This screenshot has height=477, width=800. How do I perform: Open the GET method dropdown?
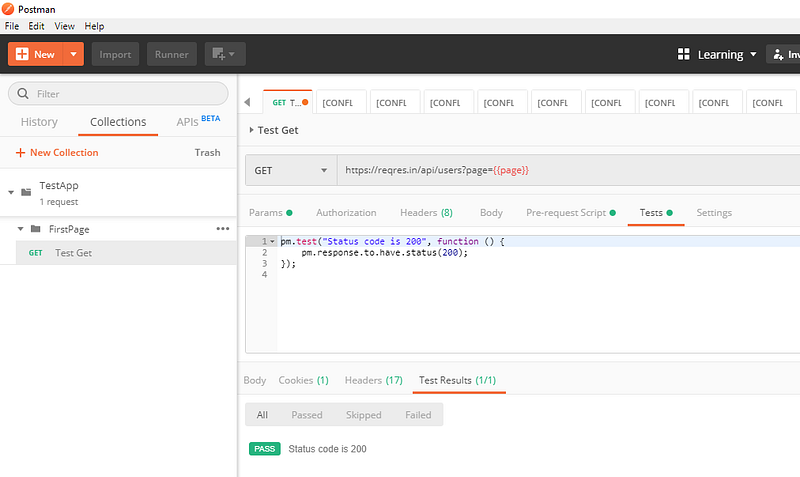[x=291, y=170]
